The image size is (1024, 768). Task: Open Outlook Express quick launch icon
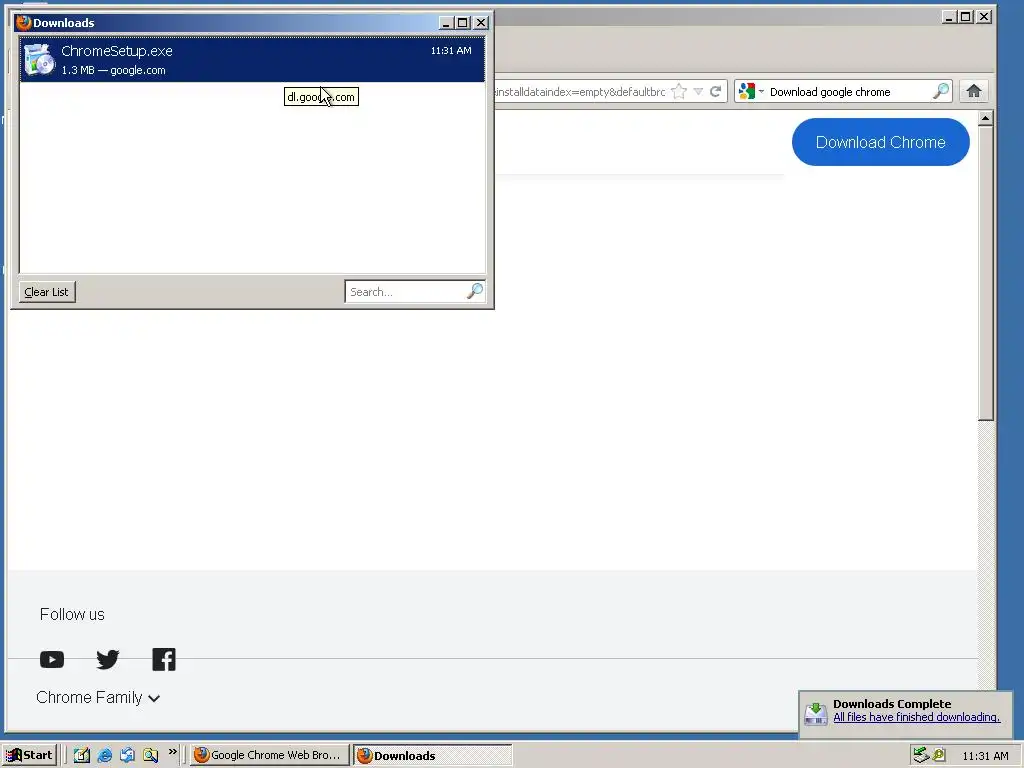coord(127,756)
